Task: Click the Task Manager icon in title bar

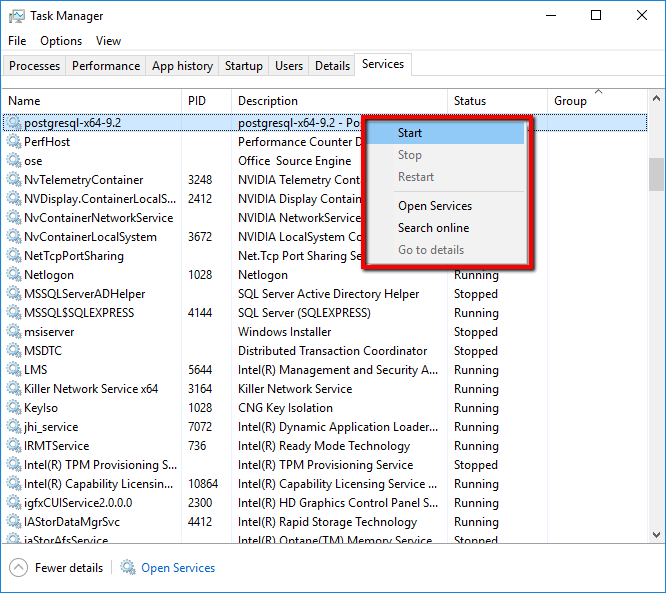Action: click(x=16, y=16)
